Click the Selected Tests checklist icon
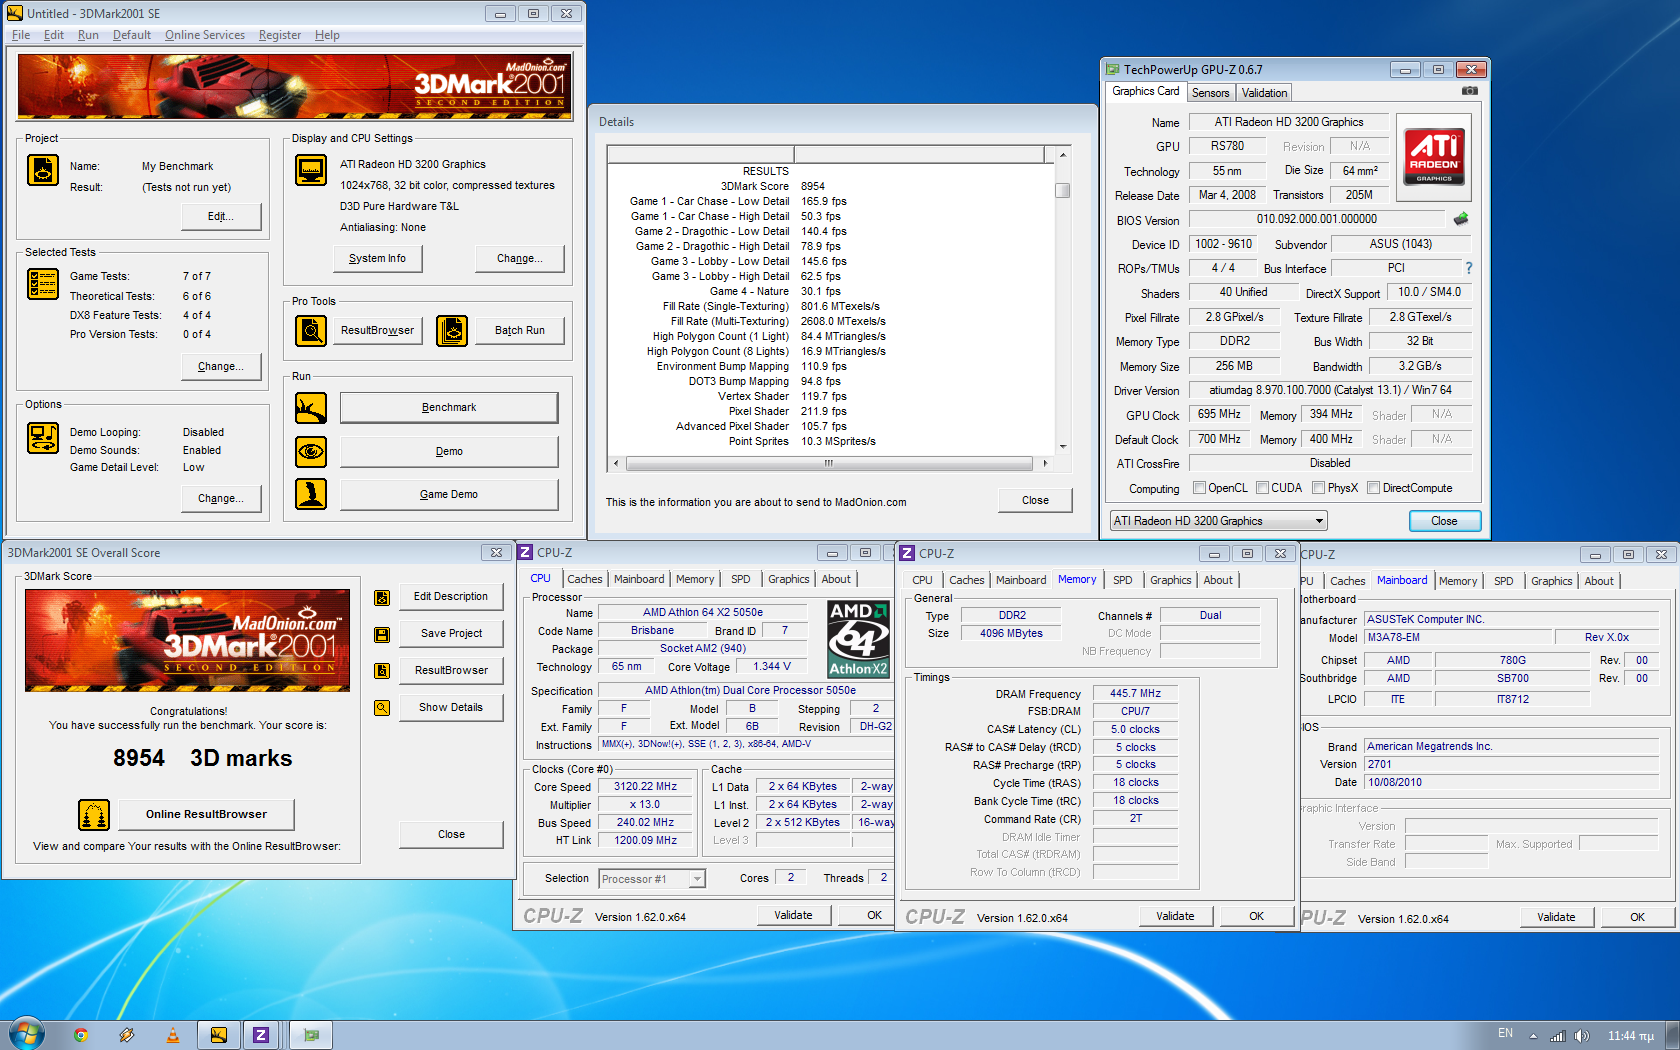This screenshot has height=1050, width=1680. click(42, 285)
